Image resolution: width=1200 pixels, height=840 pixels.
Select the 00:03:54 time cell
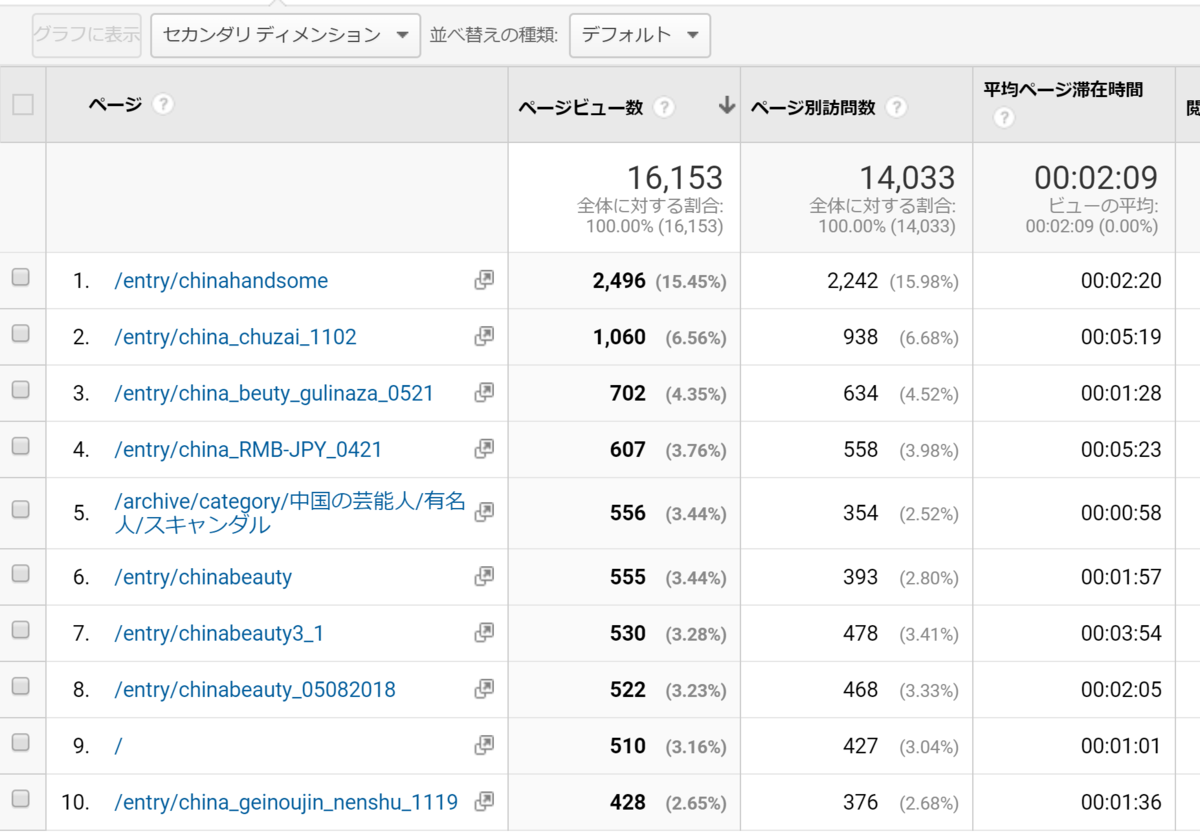(x=1121, y=634)
